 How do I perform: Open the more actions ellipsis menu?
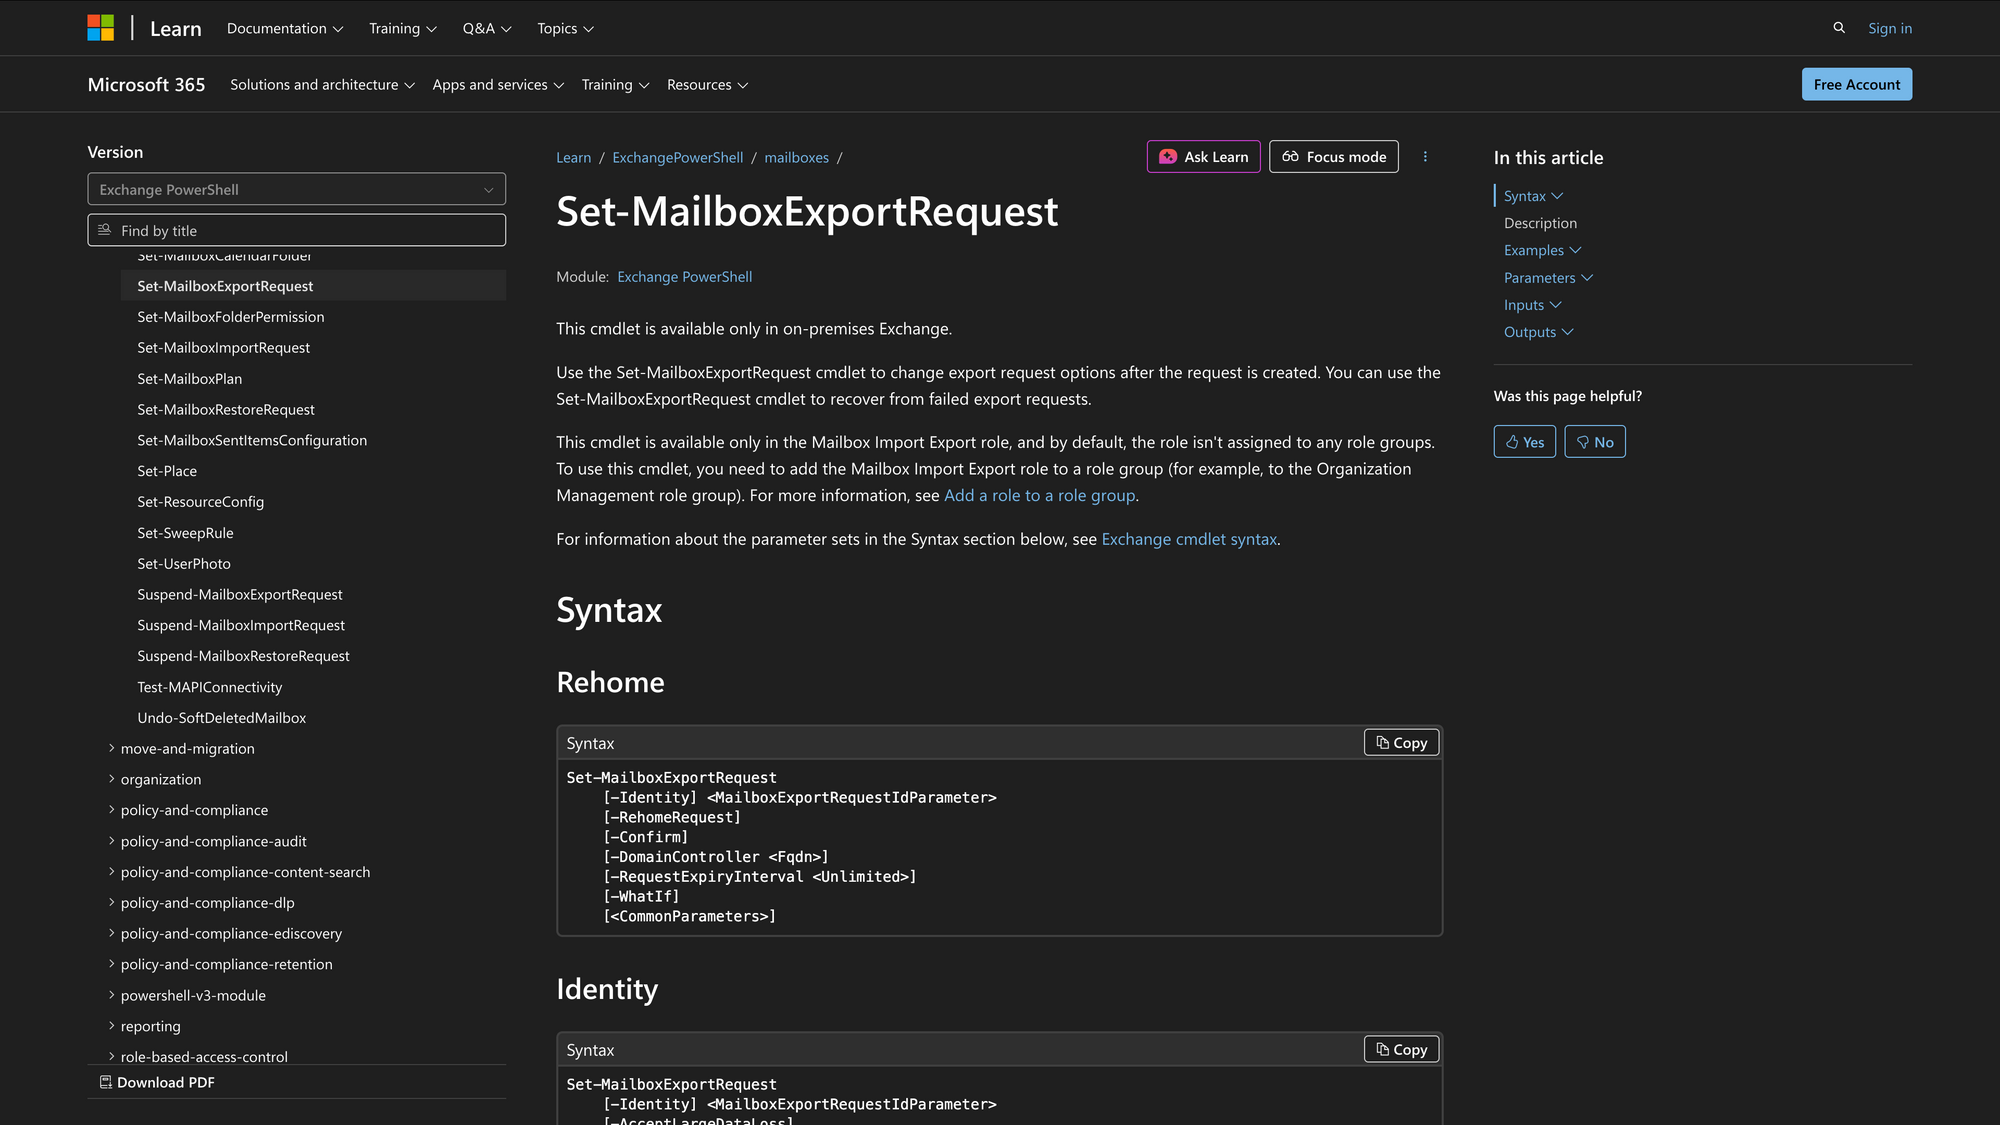tap(1425, 156)
